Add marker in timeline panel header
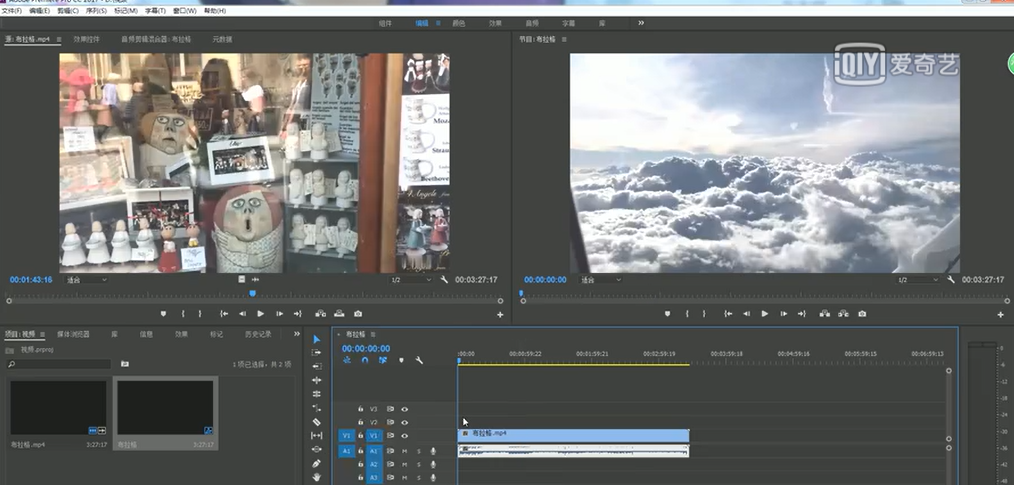The image size is (1014, 485). (x=401, y=360)
